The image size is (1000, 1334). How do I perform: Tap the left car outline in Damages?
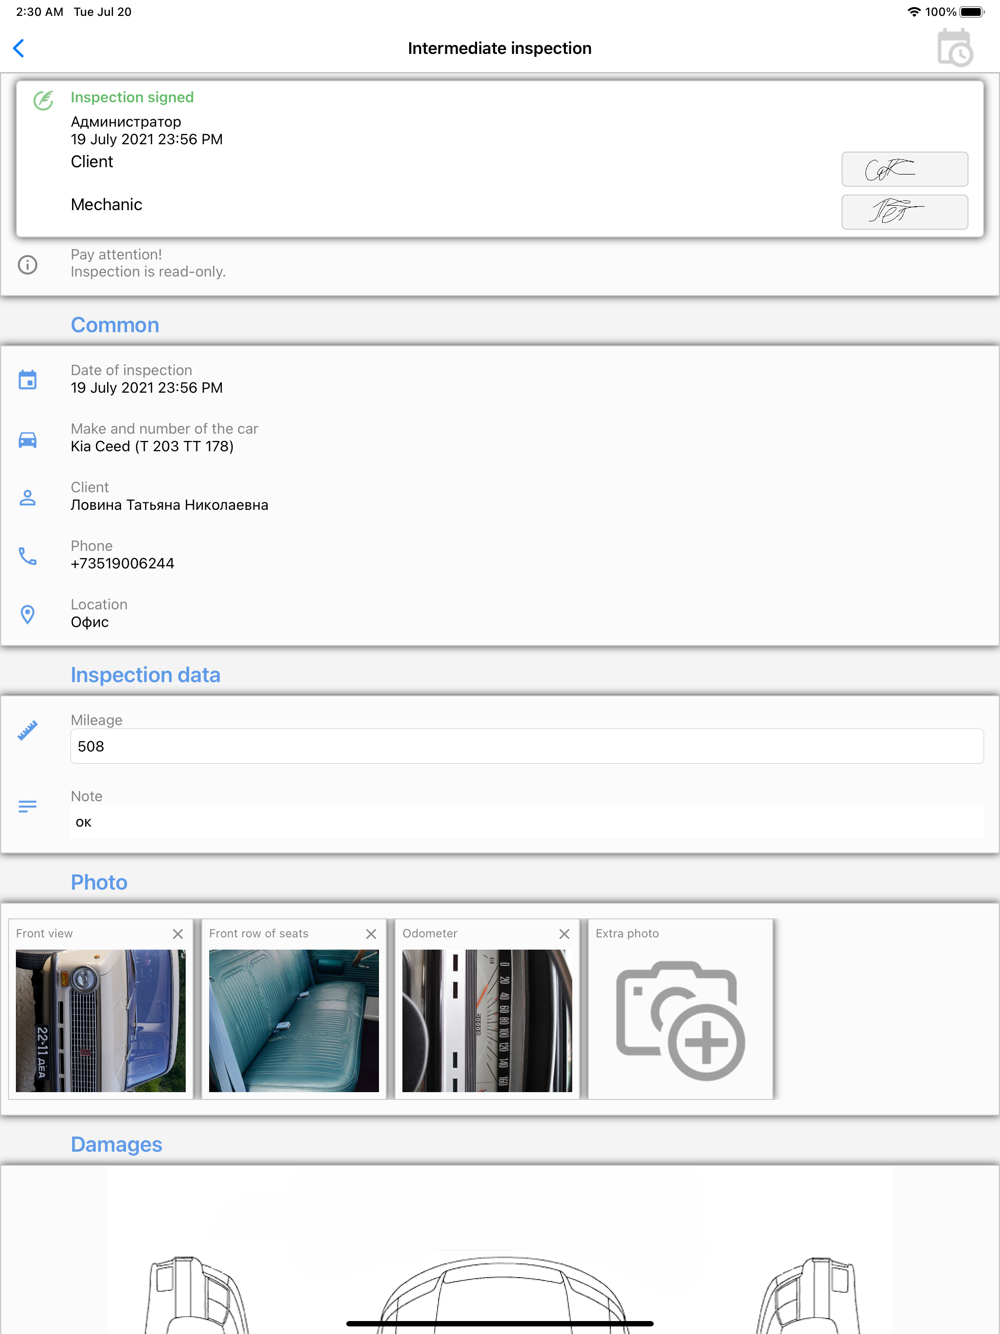[x=197, y=1295]
